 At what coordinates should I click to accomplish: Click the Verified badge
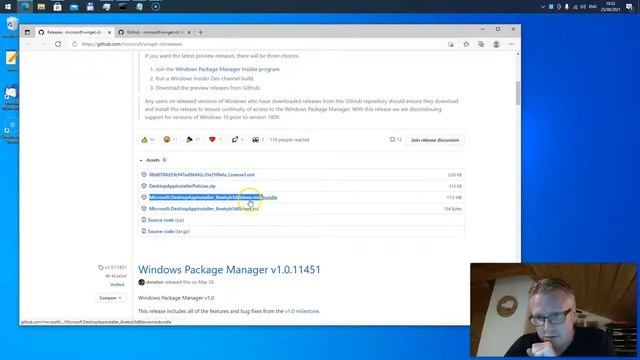click(x=117, y=284)
